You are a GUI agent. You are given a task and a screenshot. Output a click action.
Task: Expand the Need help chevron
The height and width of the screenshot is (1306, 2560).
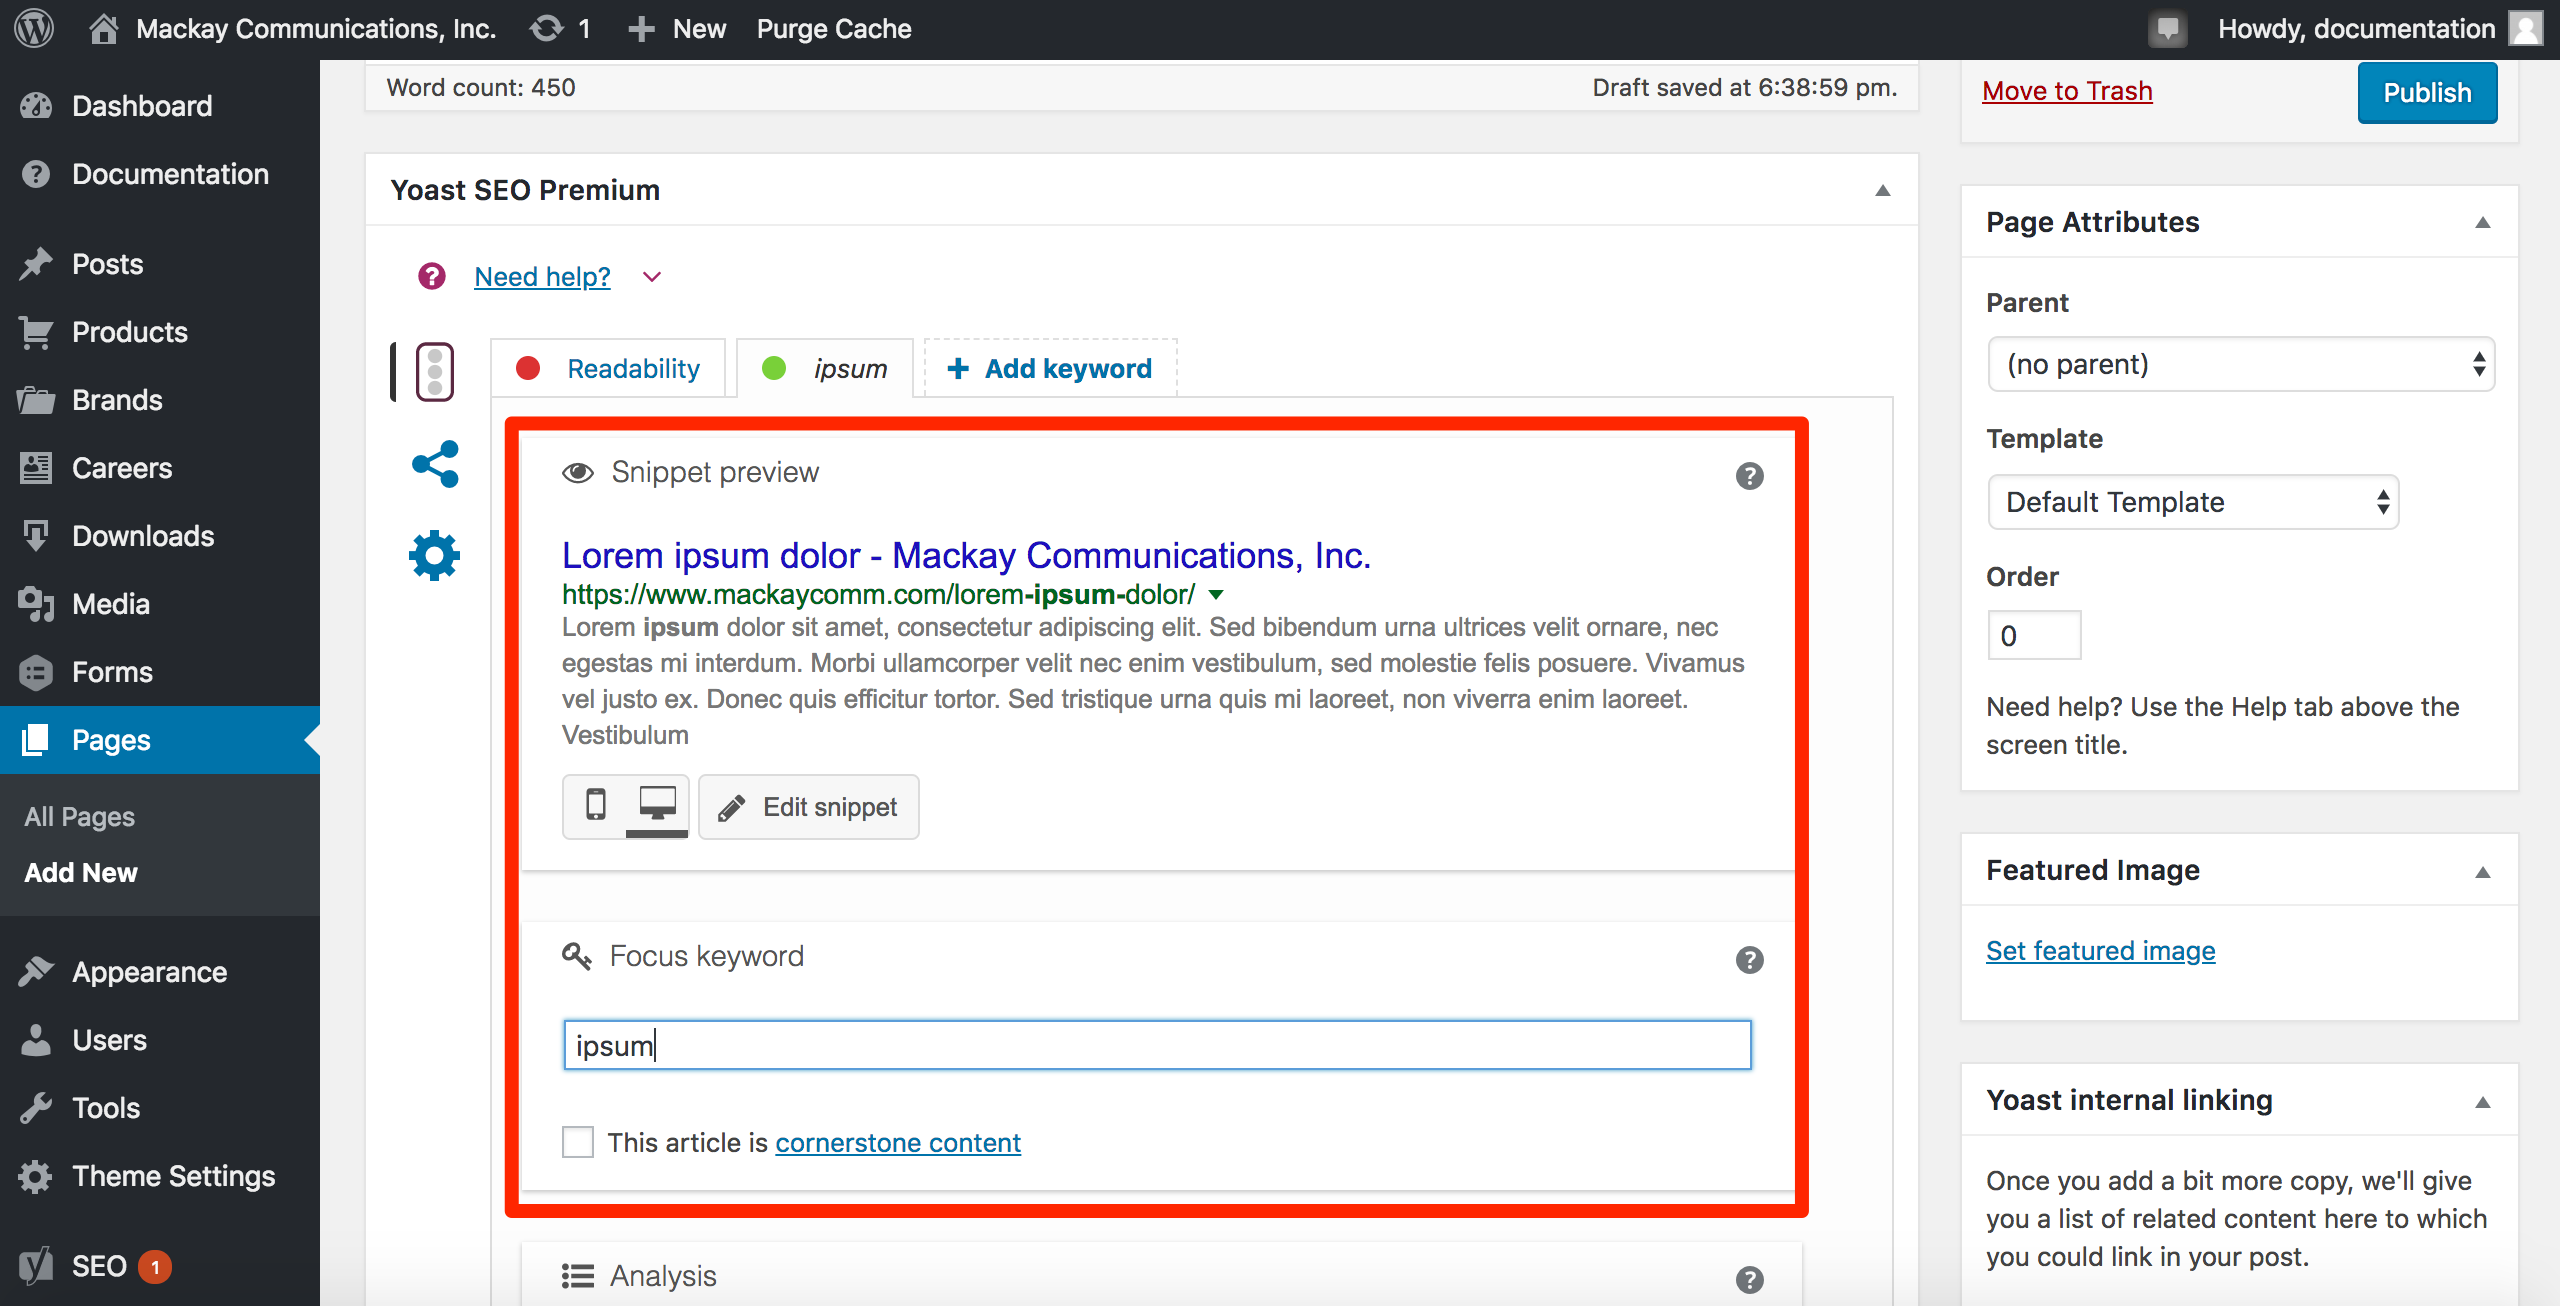point(652,277)
